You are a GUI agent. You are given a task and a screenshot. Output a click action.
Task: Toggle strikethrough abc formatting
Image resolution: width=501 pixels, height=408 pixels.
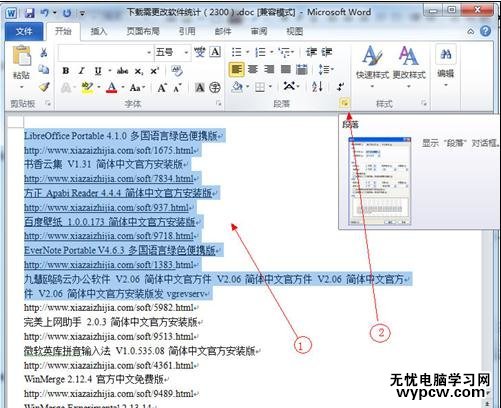pyautogui.click(x=122, y=71)
